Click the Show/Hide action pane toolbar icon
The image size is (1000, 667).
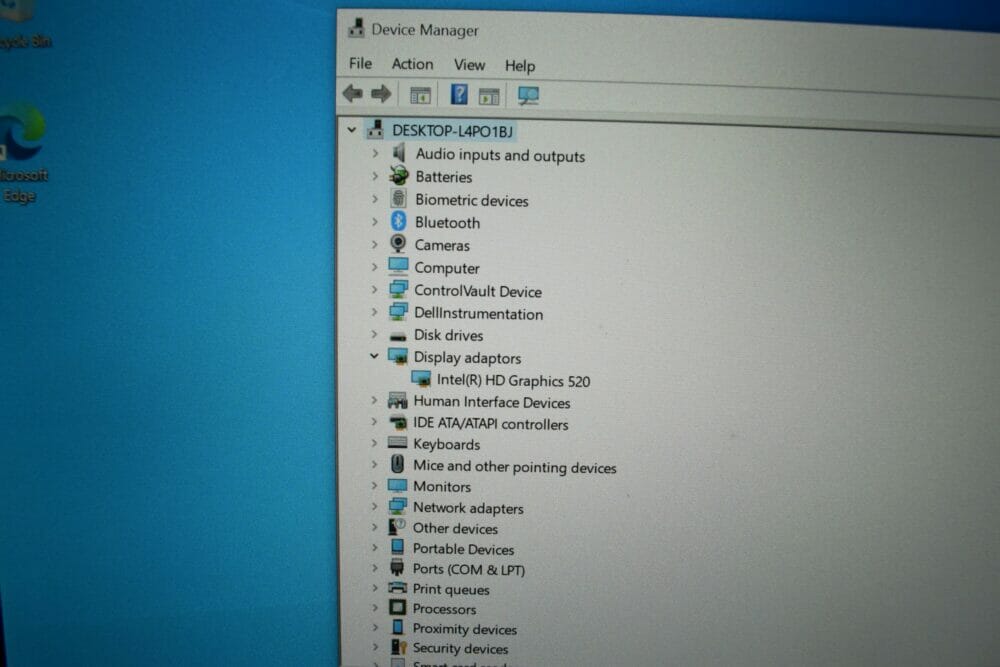pos(489,96)
